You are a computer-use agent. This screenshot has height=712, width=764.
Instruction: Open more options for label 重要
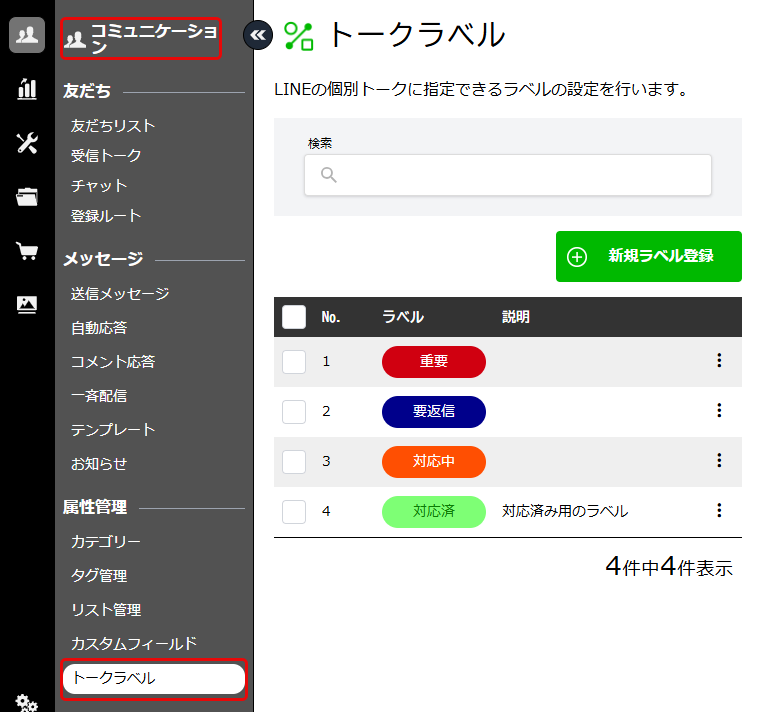pyautogui.click(x=719, y=360)
